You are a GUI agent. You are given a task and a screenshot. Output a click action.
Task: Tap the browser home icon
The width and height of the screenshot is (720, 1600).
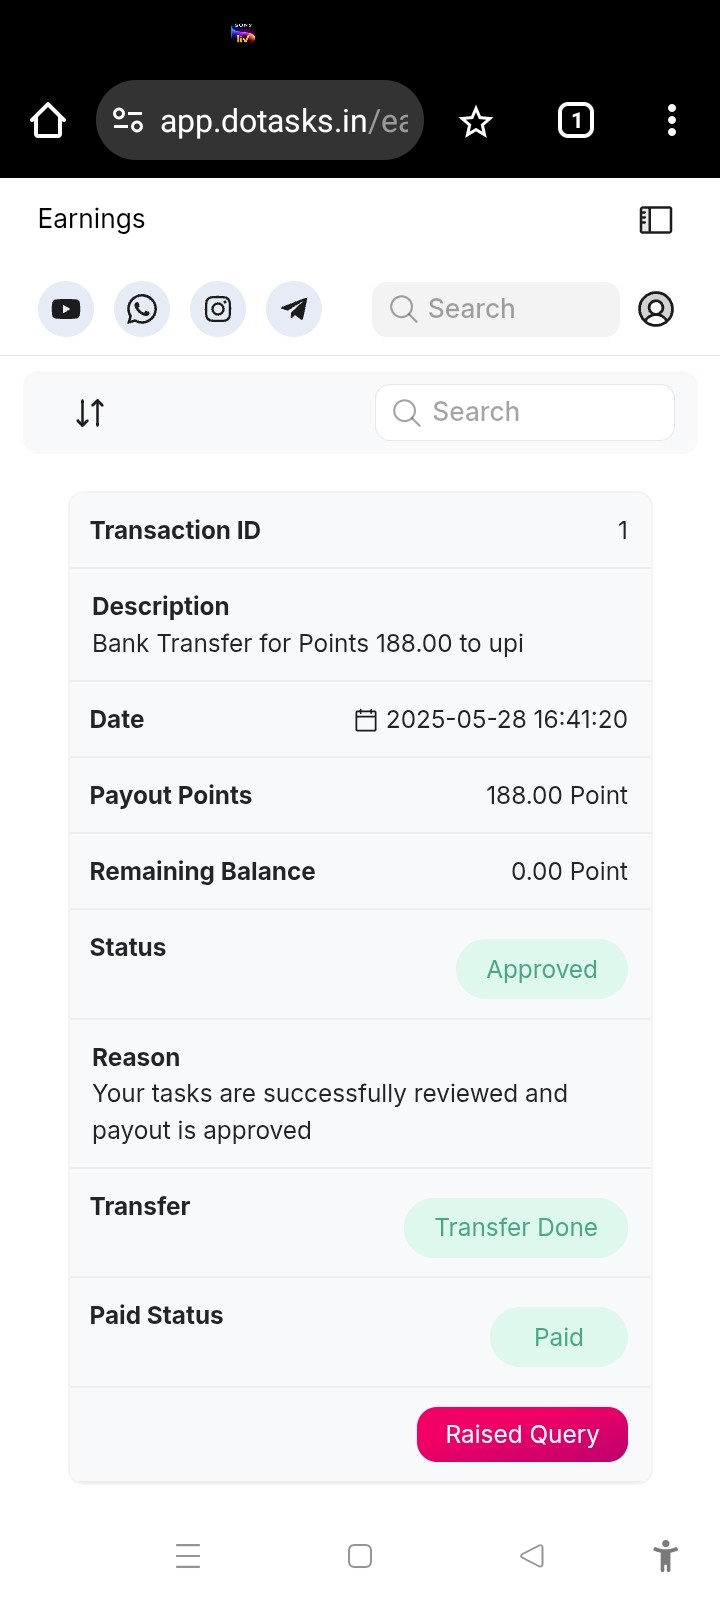coord(48,121)
